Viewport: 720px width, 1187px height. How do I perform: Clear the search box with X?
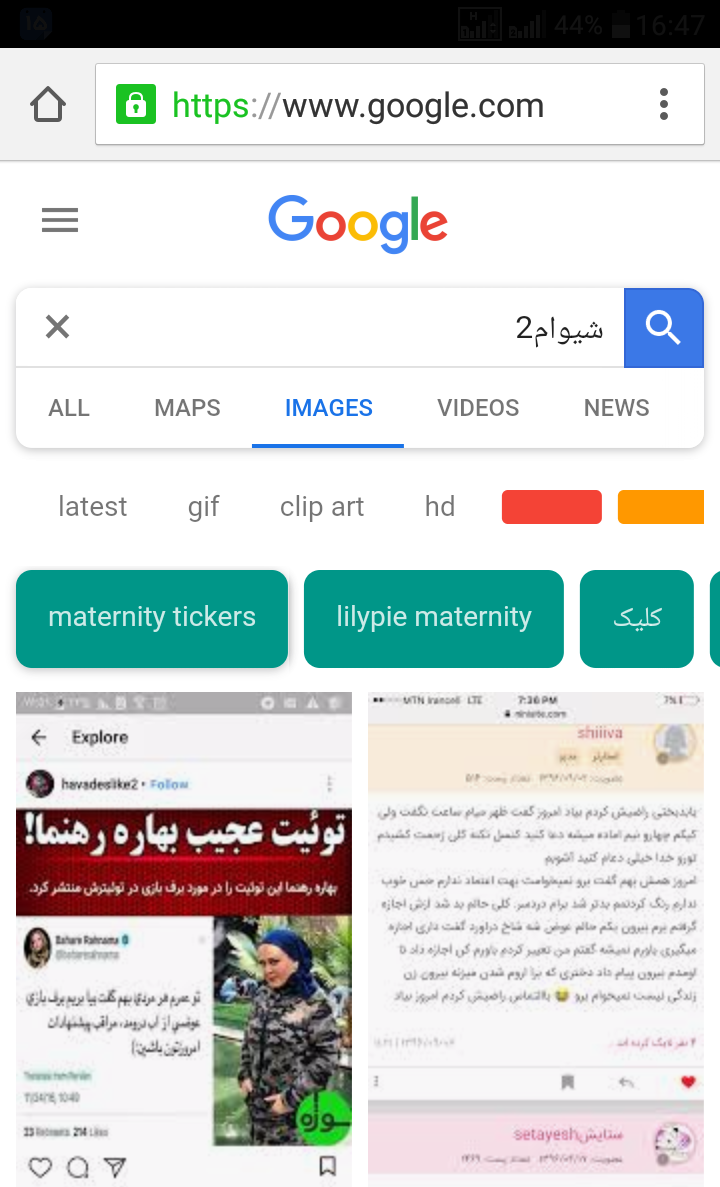pyautogui.click(x=58, y=327)
